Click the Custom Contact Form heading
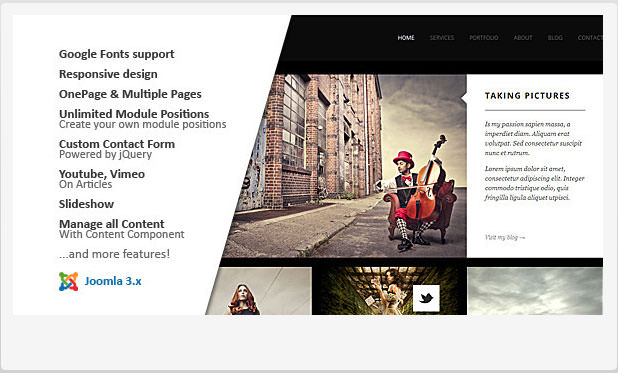618x373 pixels. [x=117, y=144]
